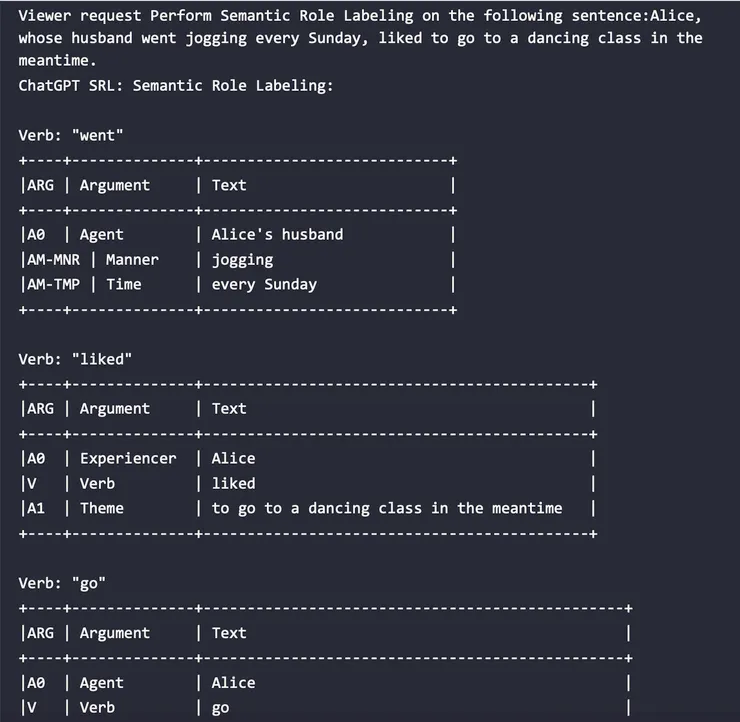The image size is (740, 722).
Task: Click the "Argument" header in the liked table
Action: (115, 408)
